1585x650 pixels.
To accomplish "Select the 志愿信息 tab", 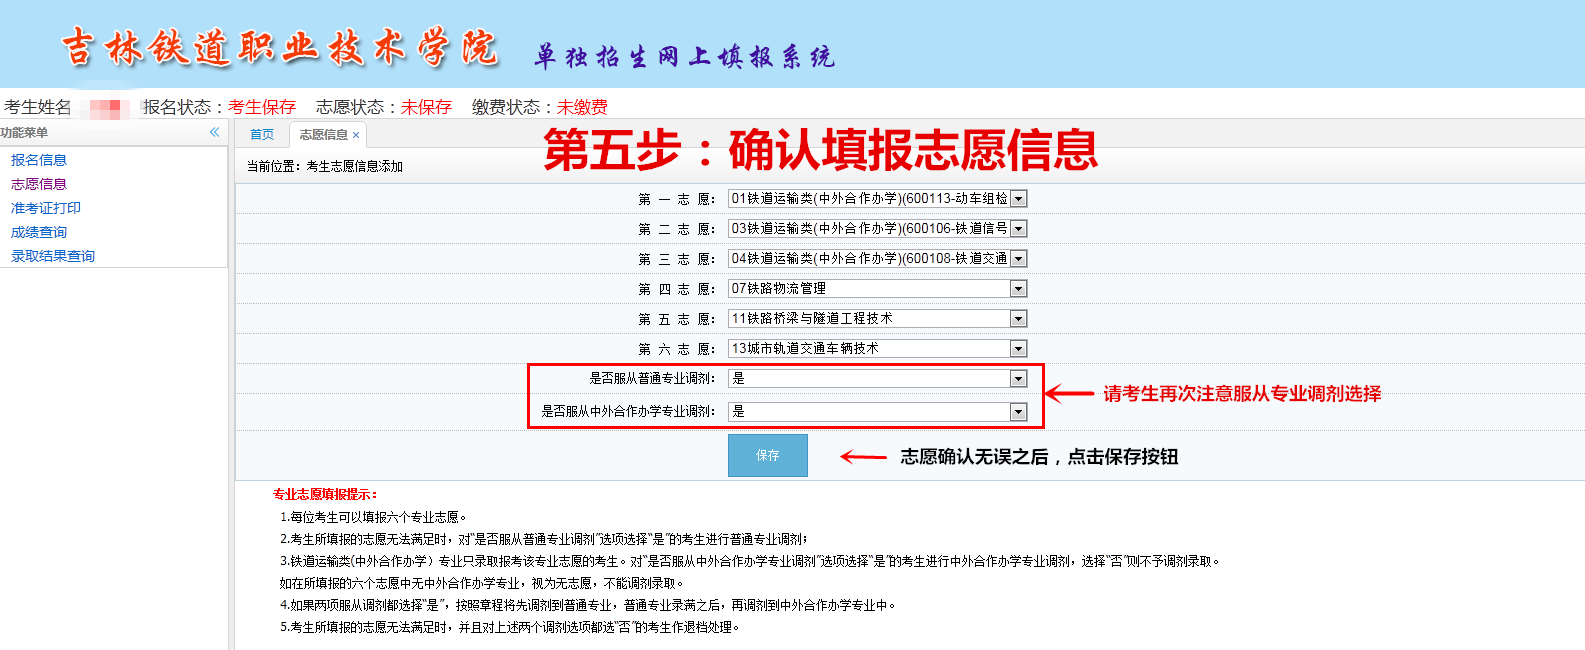I will (323, 135).
